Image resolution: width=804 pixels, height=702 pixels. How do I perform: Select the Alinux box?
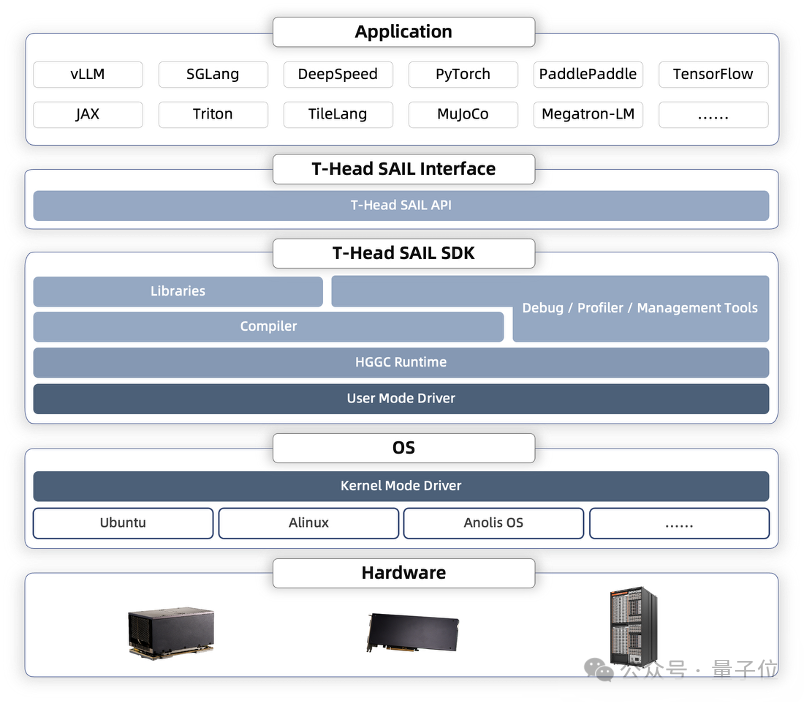309,523
